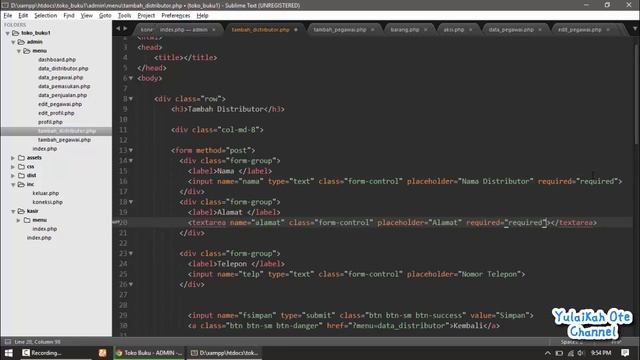Open the Project menu
The width and height of the screenshot is (640, 360).
pyautogui.click(x=146, y=16)
